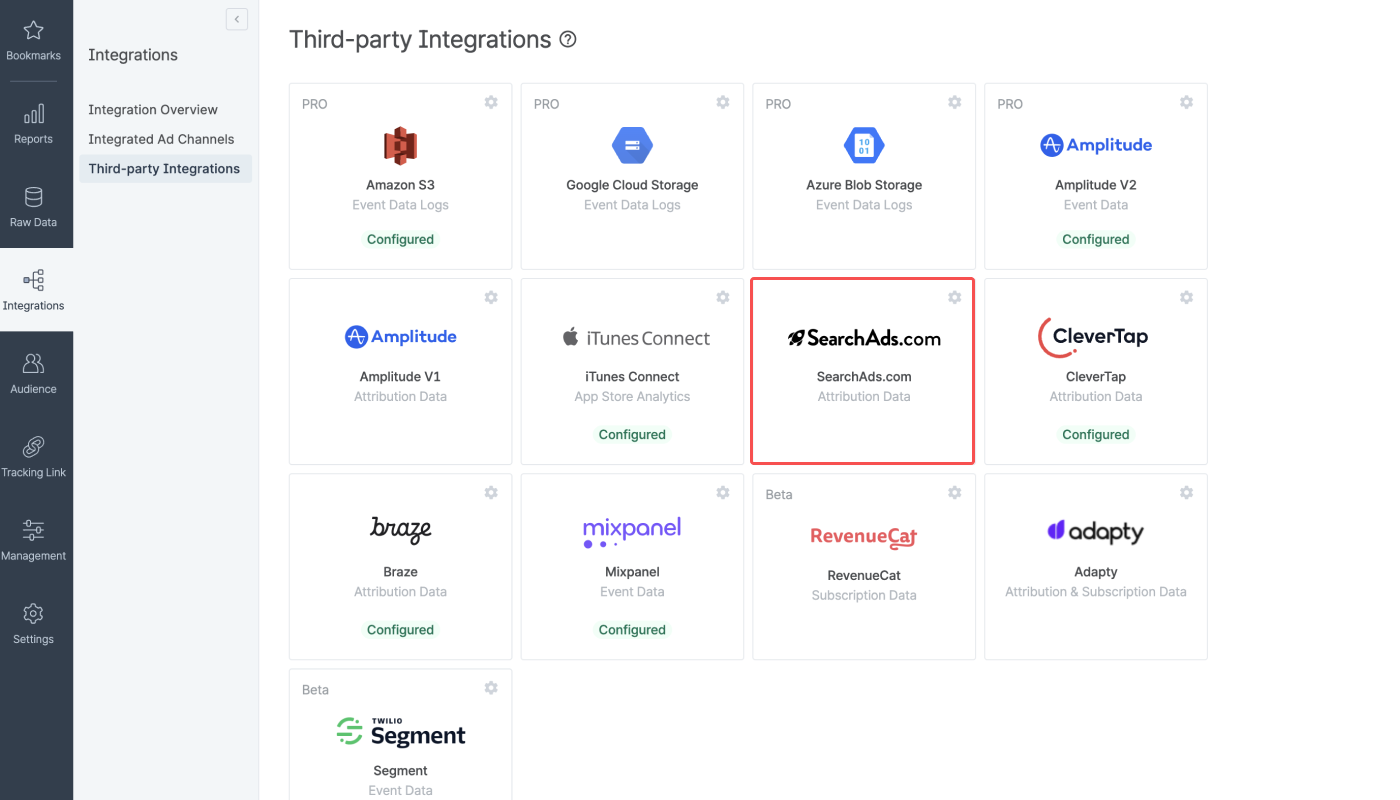Viewport: 1400px width, 800px height.
Task: Click the Third-party Integrations page heading
Action: point(420,40)
